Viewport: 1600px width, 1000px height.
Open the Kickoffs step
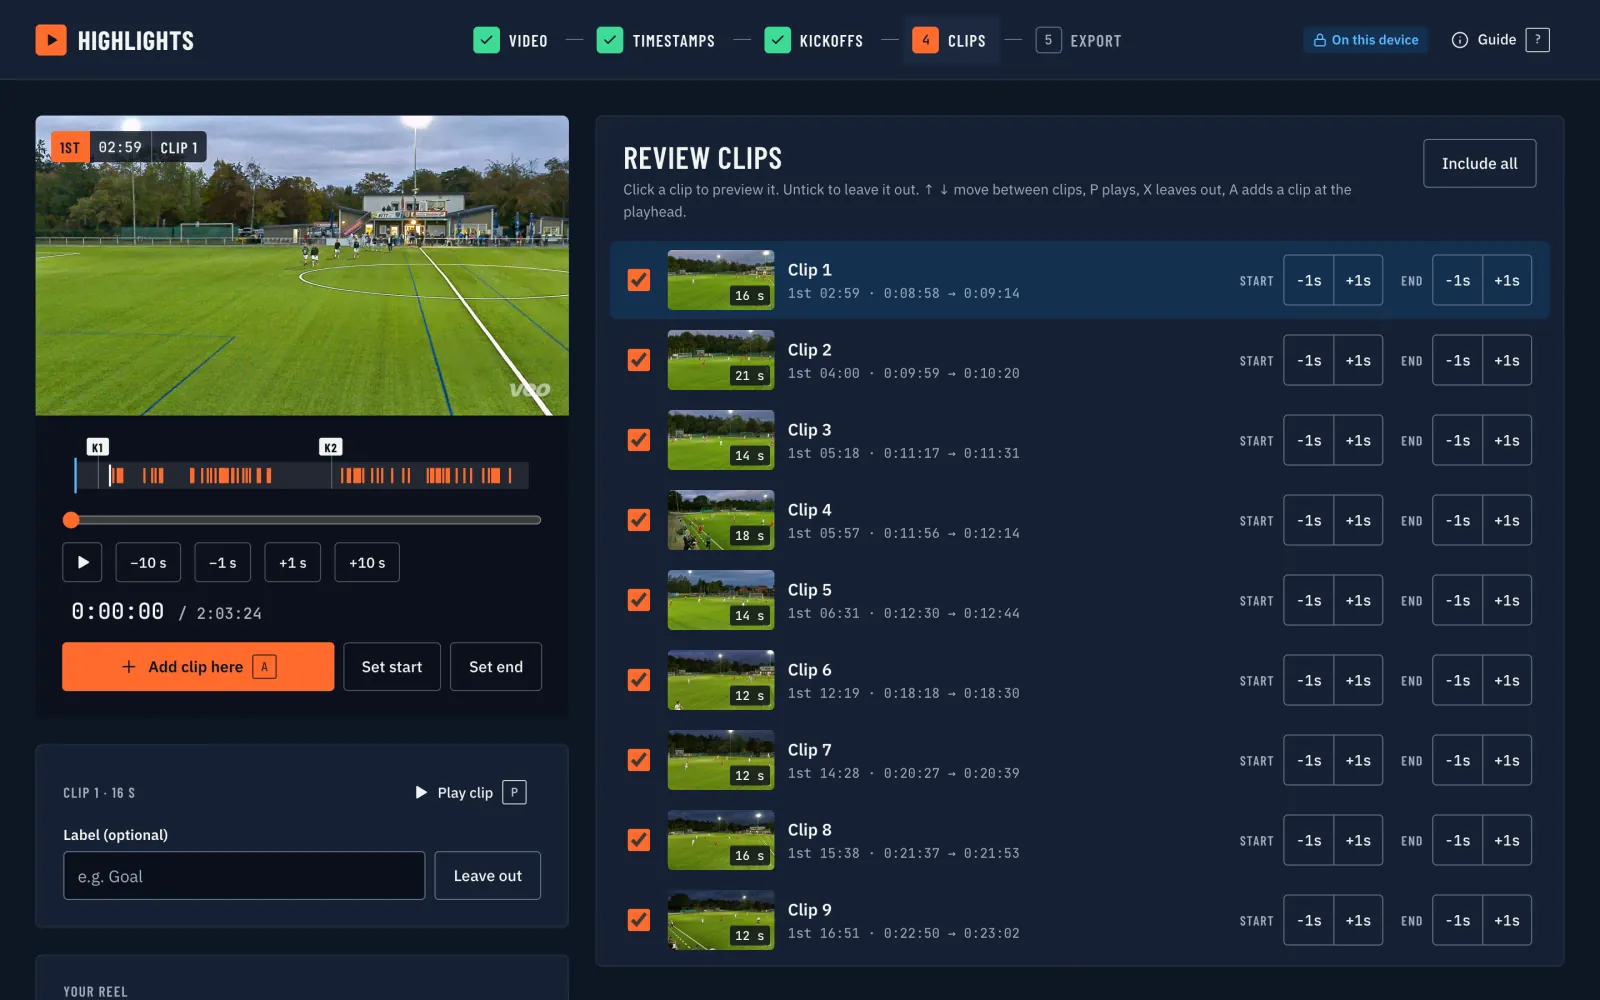(x=814, y=40)
